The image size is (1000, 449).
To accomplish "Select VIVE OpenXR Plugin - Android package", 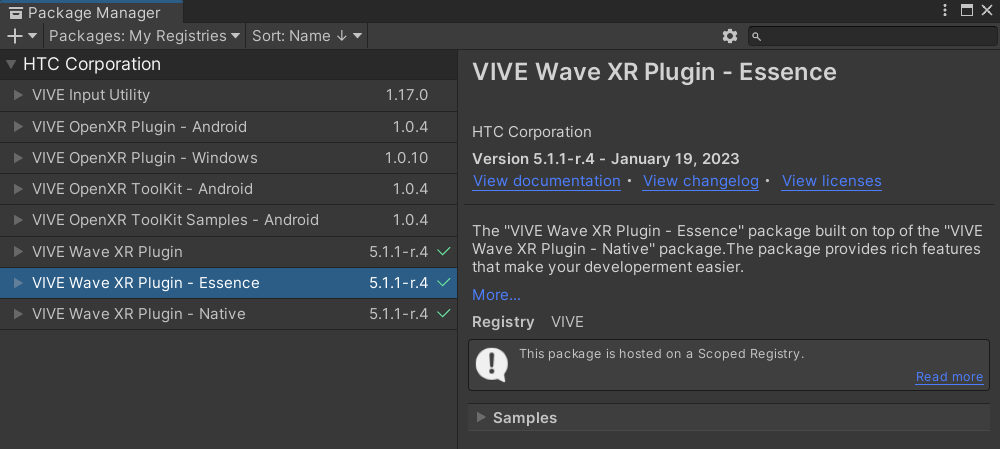I will pos(228,127).
